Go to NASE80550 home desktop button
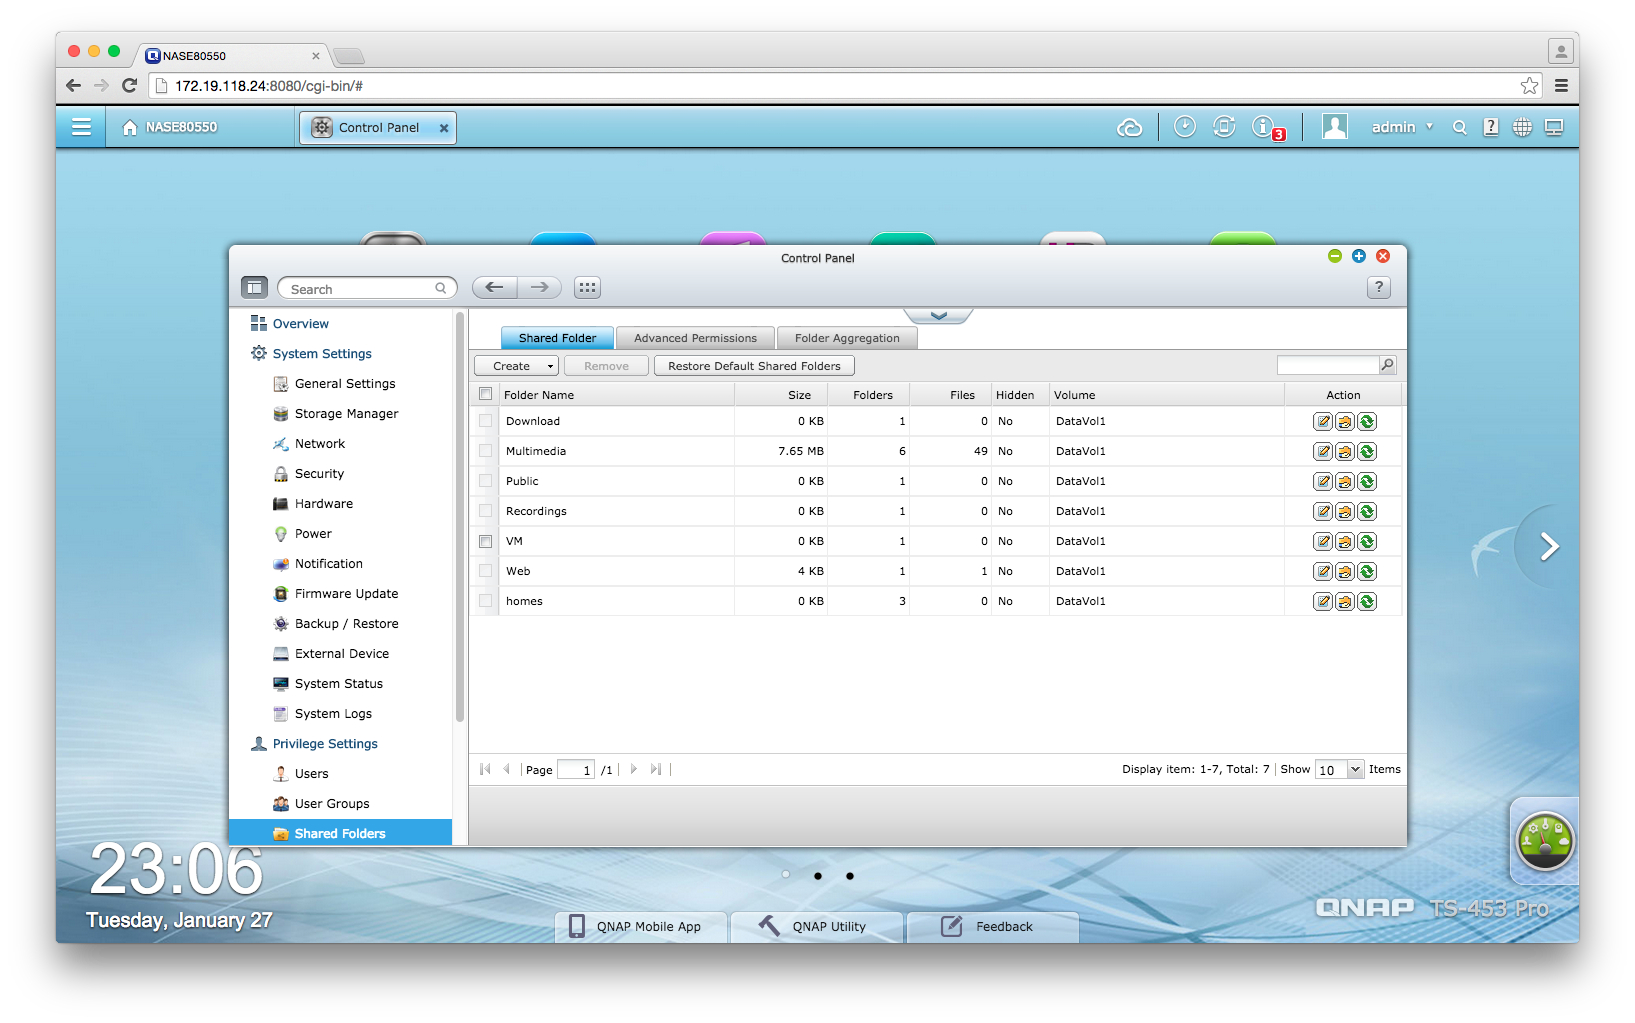Screen dimensions: 1635x1023 (x=170, y=127)
